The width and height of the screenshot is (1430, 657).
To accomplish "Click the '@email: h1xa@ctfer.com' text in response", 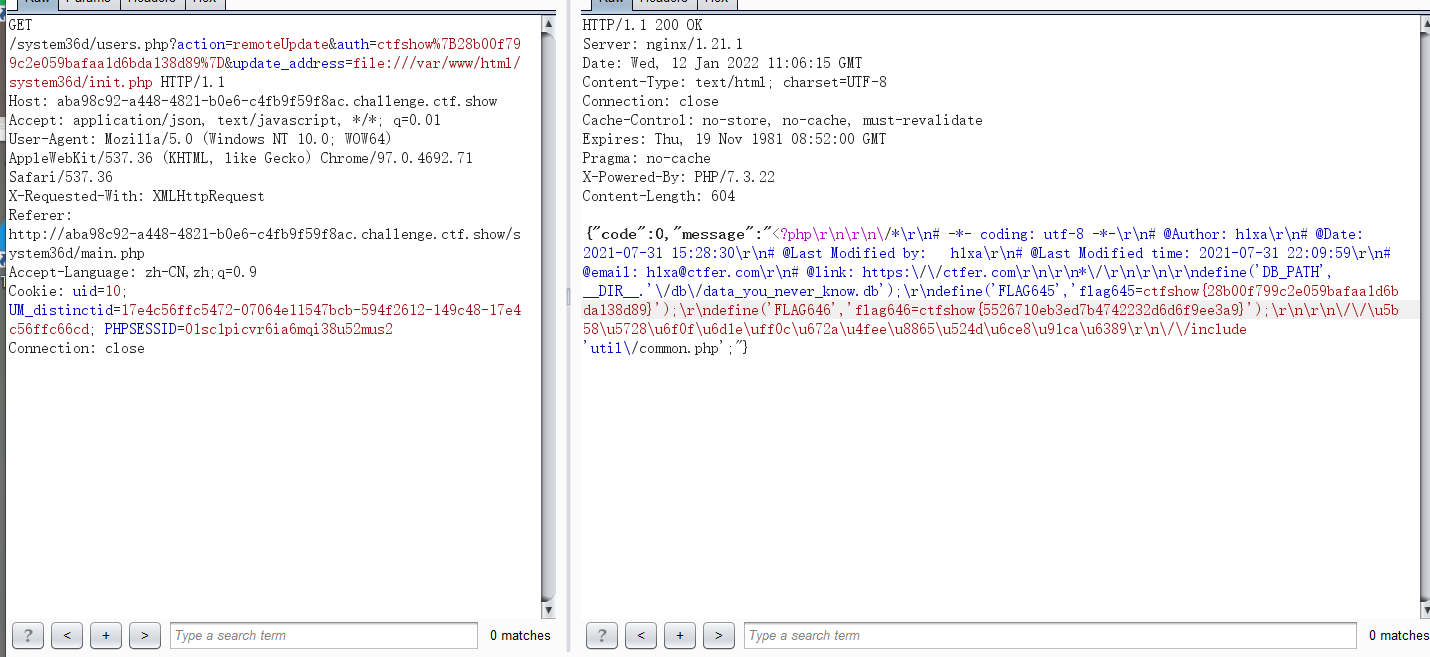I will click(x=670, y=272).
